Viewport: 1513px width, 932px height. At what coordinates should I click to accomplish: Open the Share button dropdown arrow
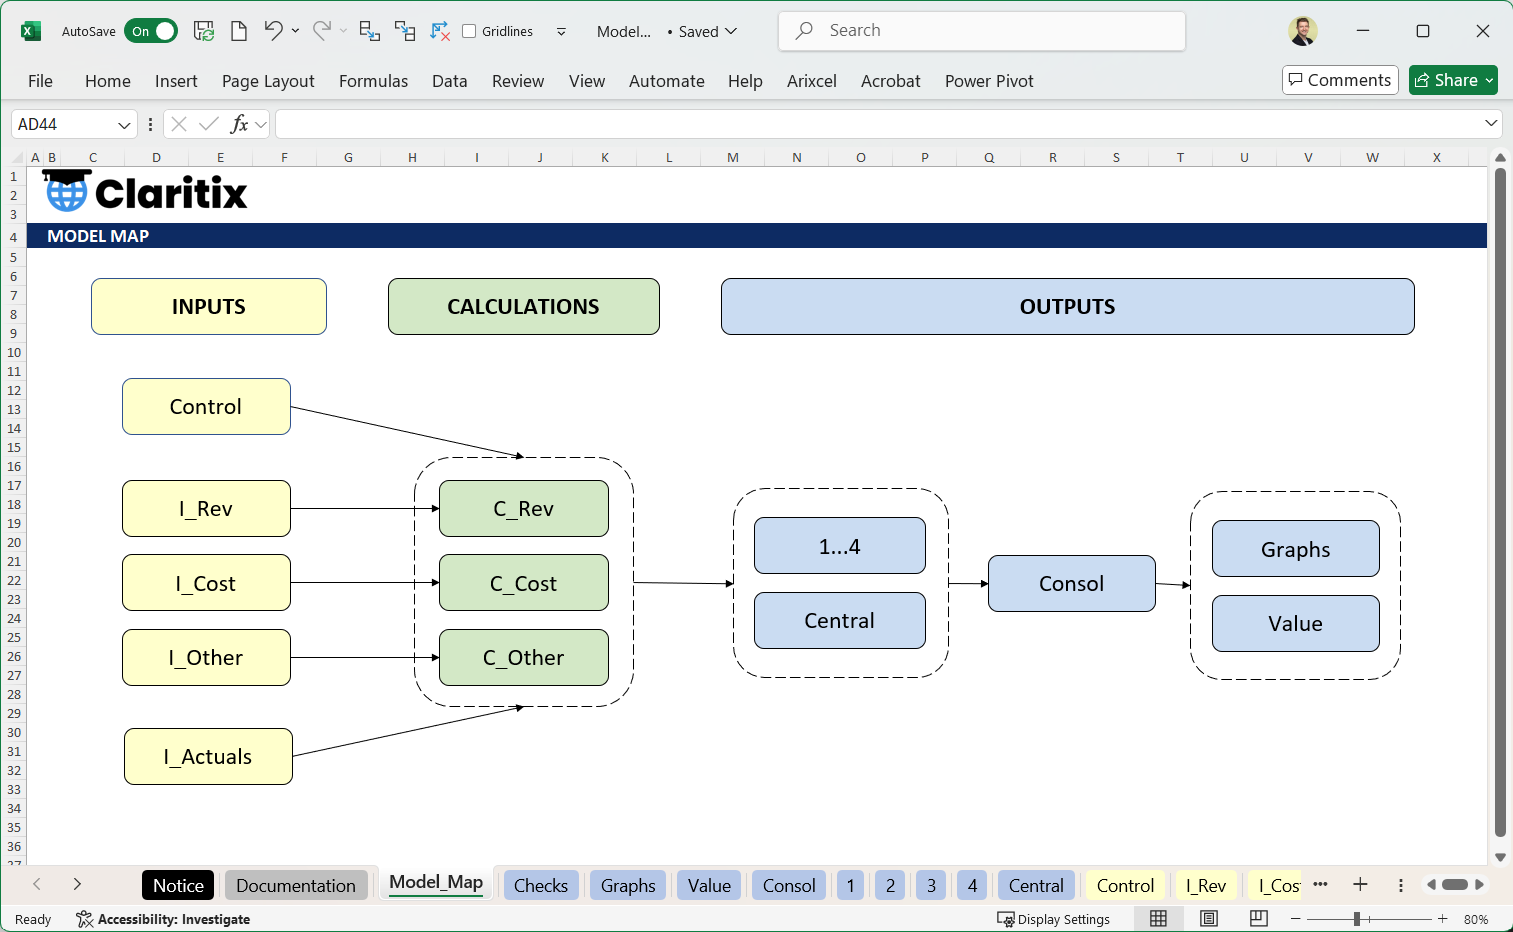pos(1489,80)
